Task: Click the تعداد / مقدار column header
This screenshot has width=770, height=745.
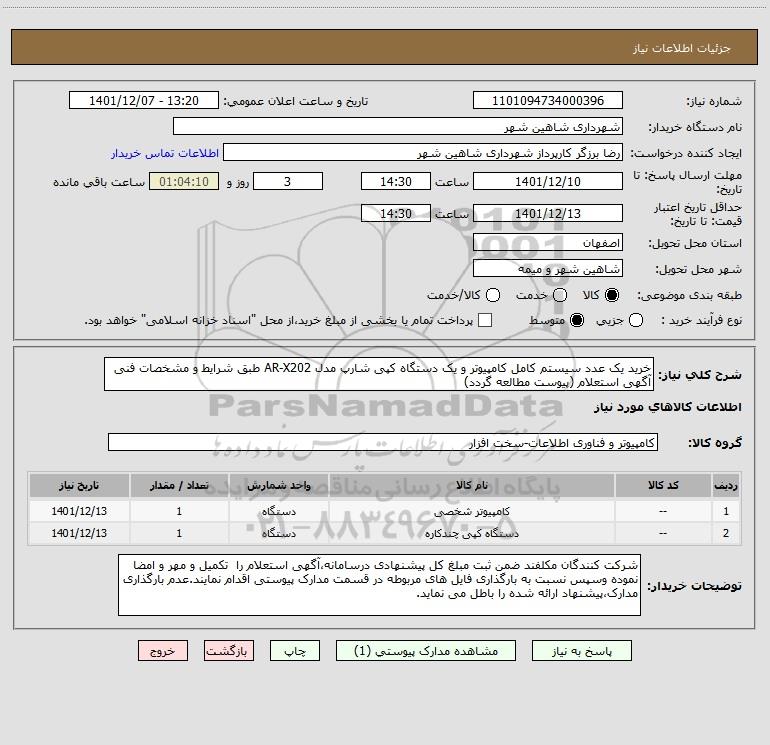Action: tap(179, 486)
